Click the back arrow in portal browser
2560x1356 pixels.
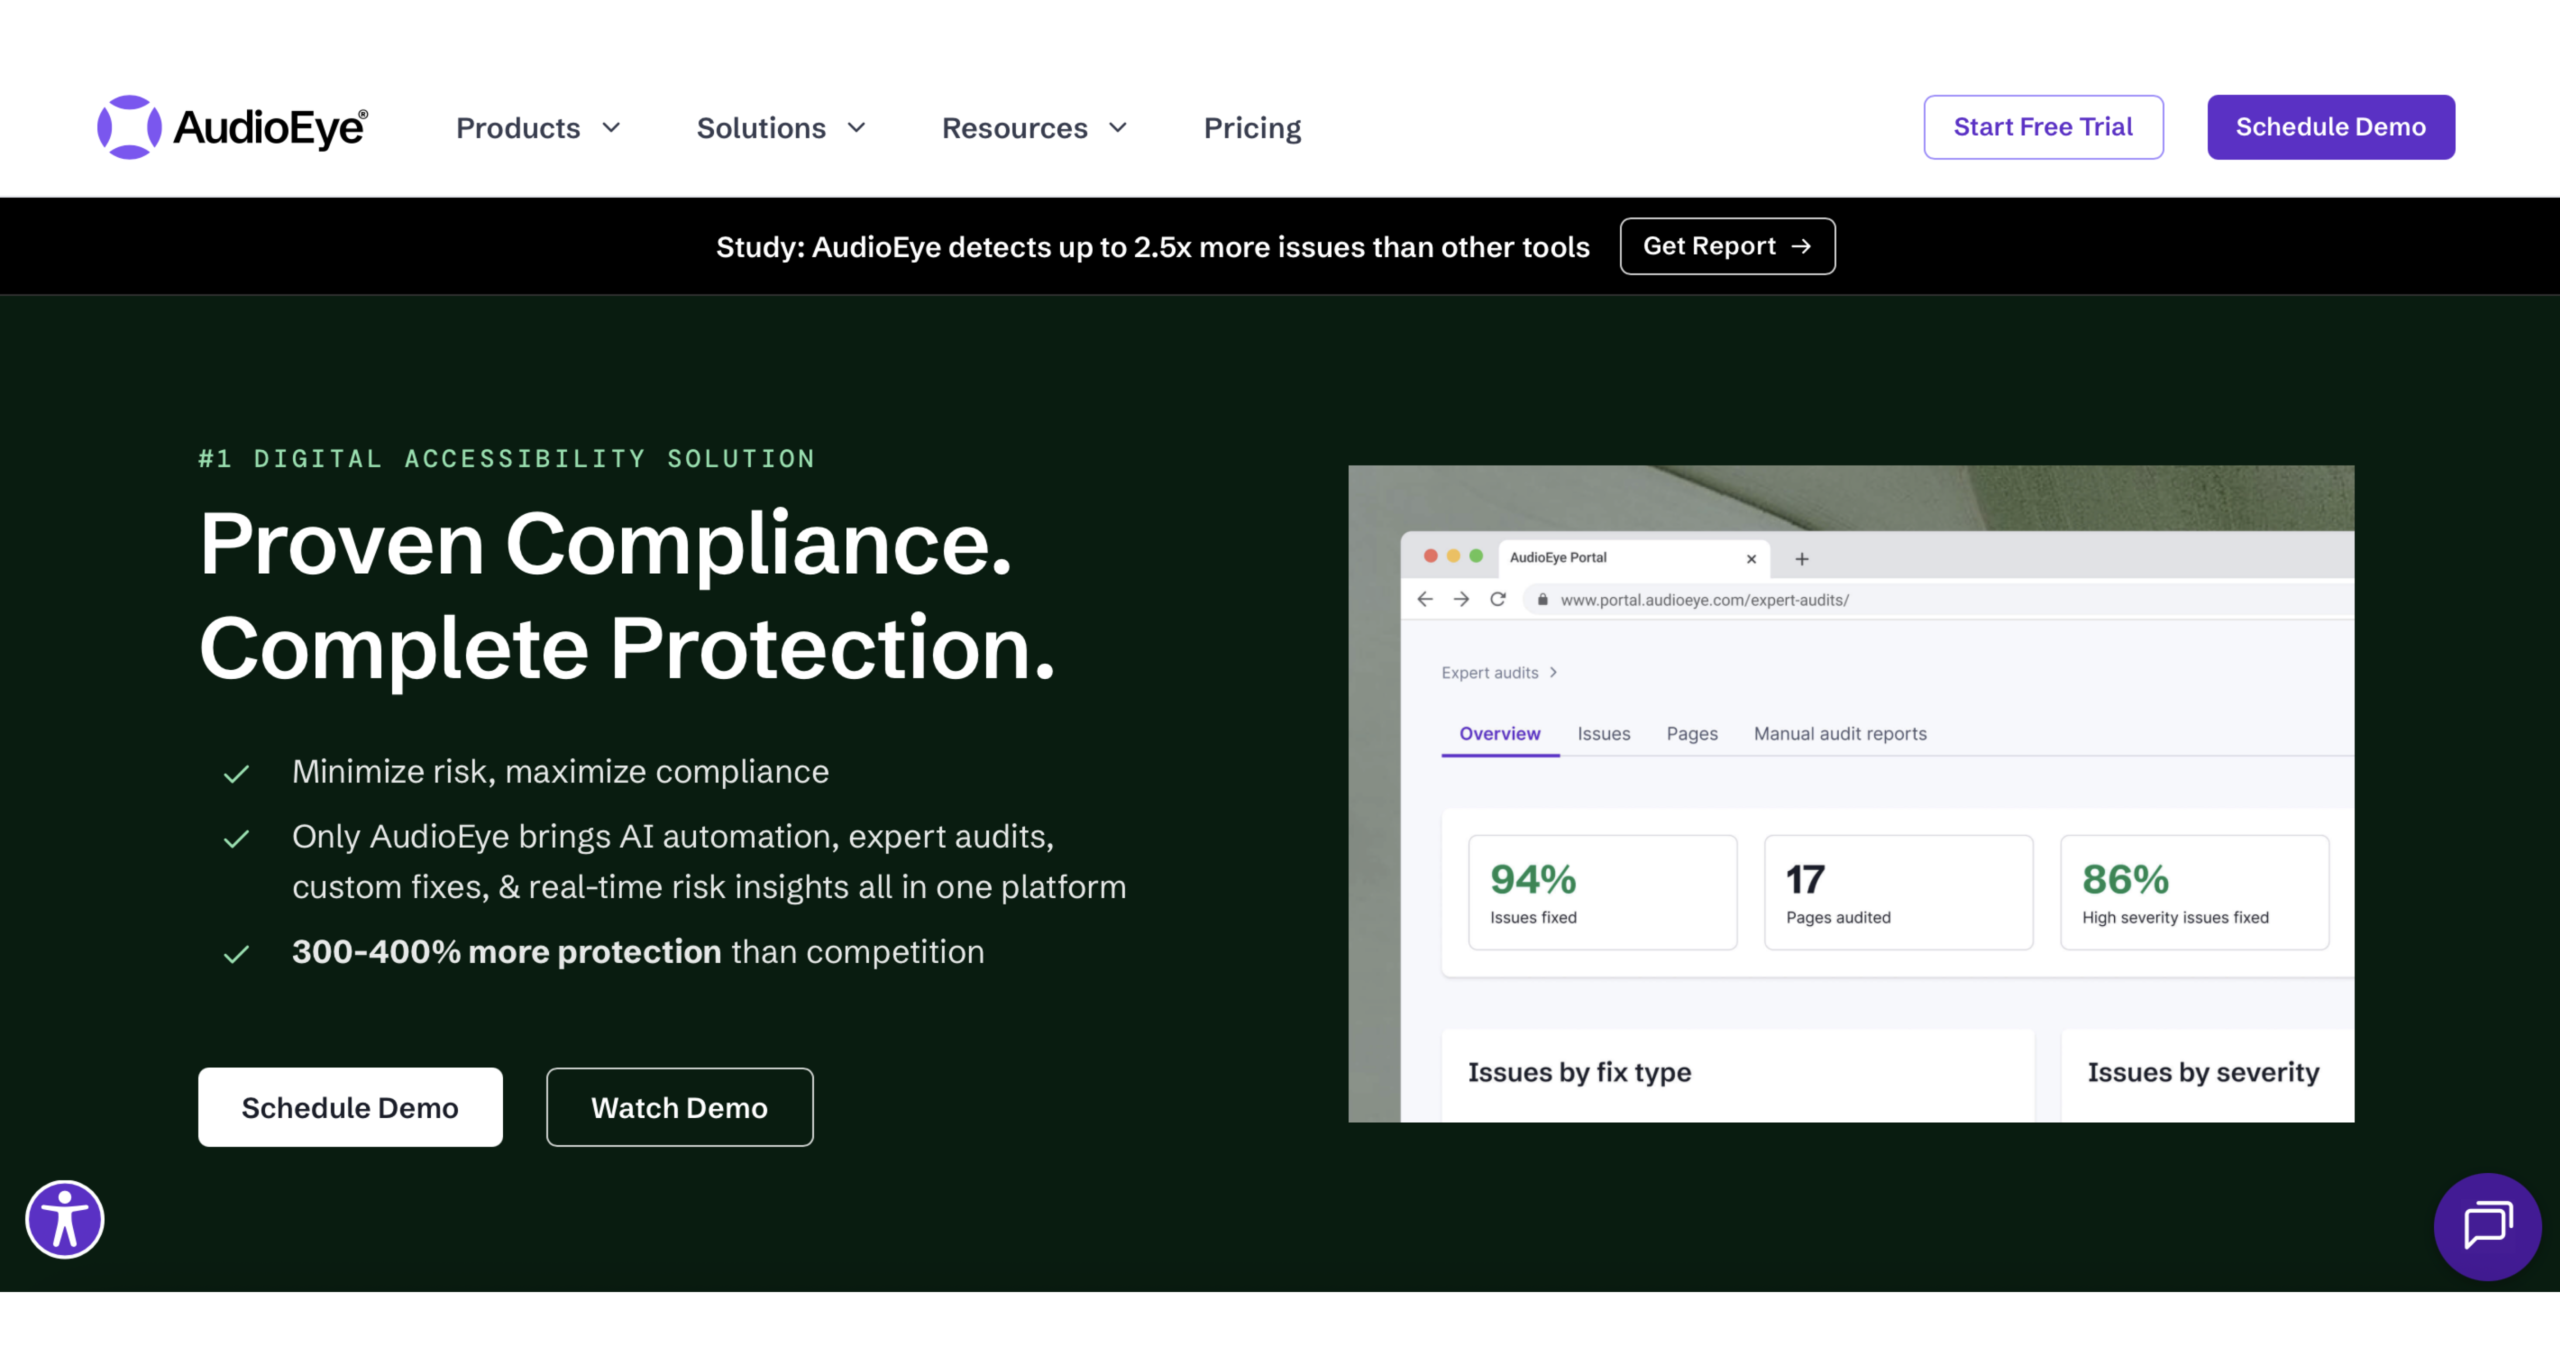(x=1425, y=599)
